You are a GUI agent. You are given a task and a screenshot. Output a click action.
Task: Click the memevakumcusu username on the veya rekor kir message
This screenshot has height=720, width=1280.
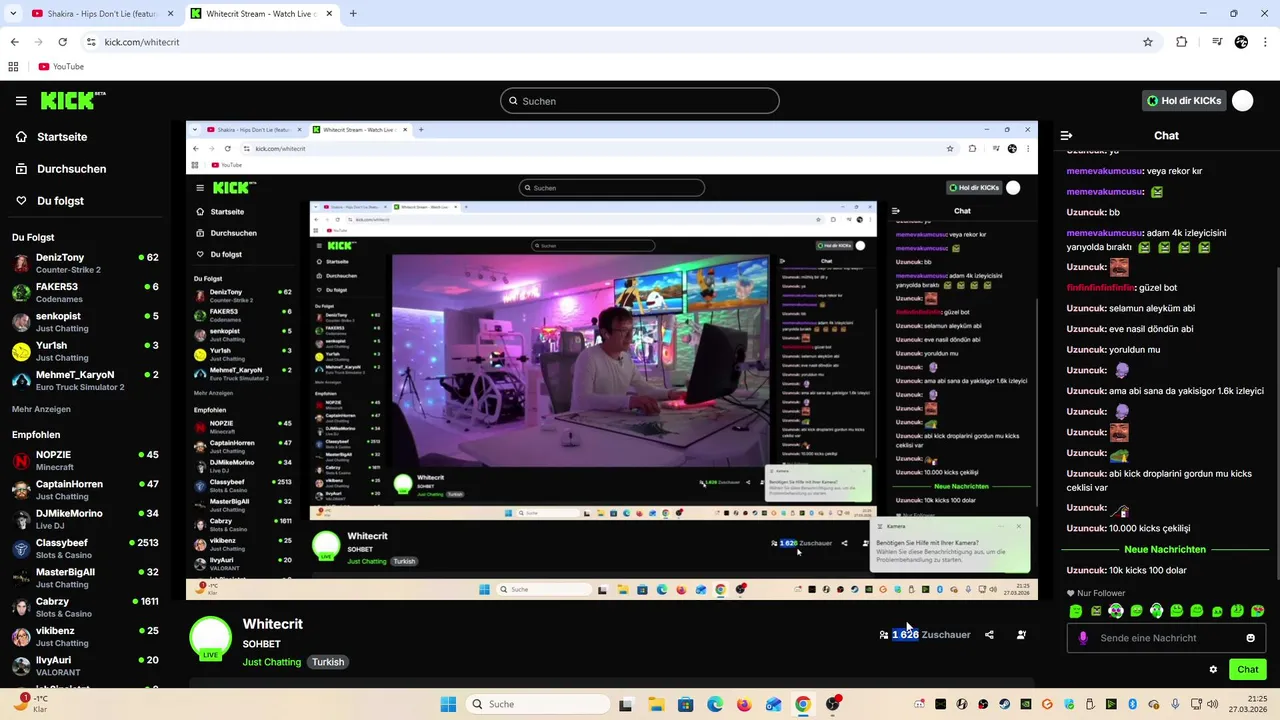1105,171
